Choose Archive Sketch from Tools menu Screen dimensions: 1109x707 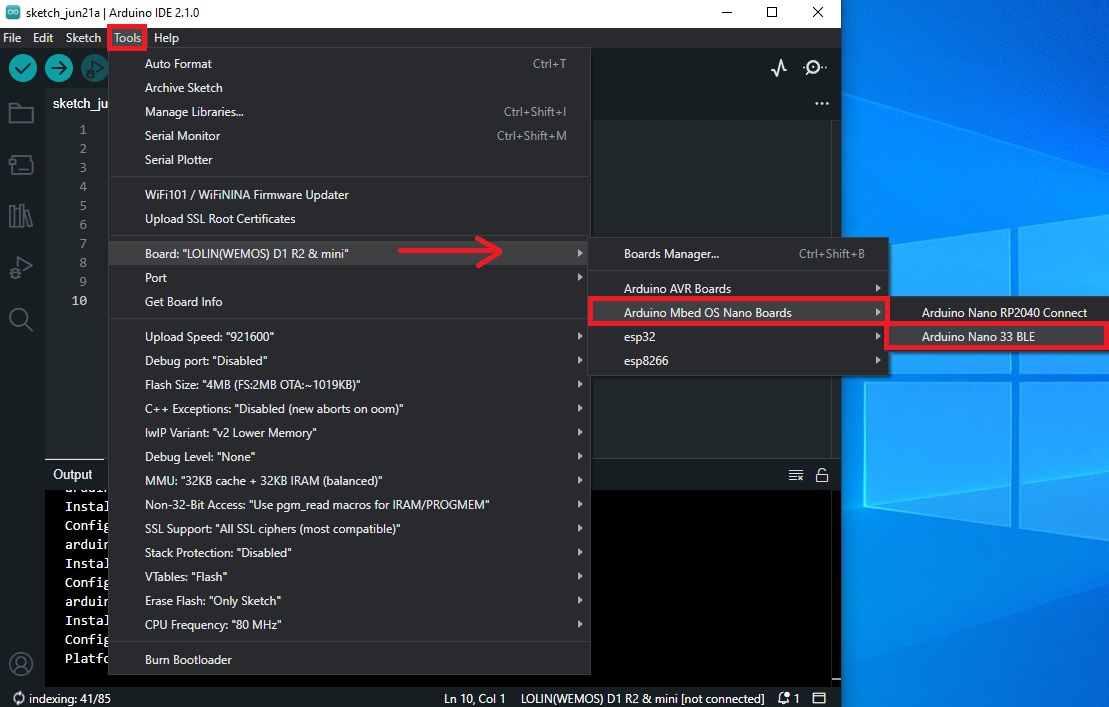(349, 88)
